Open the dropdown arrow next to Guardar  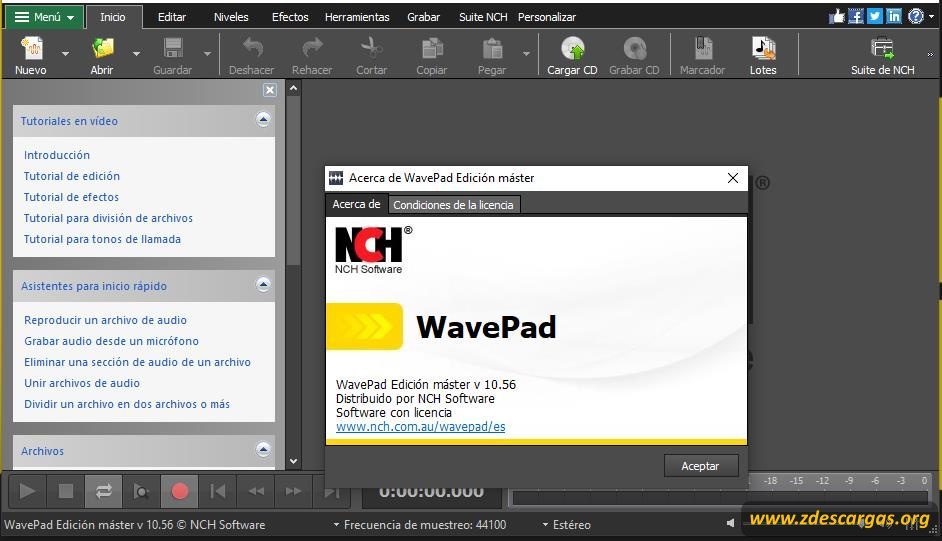click(207, 54)
